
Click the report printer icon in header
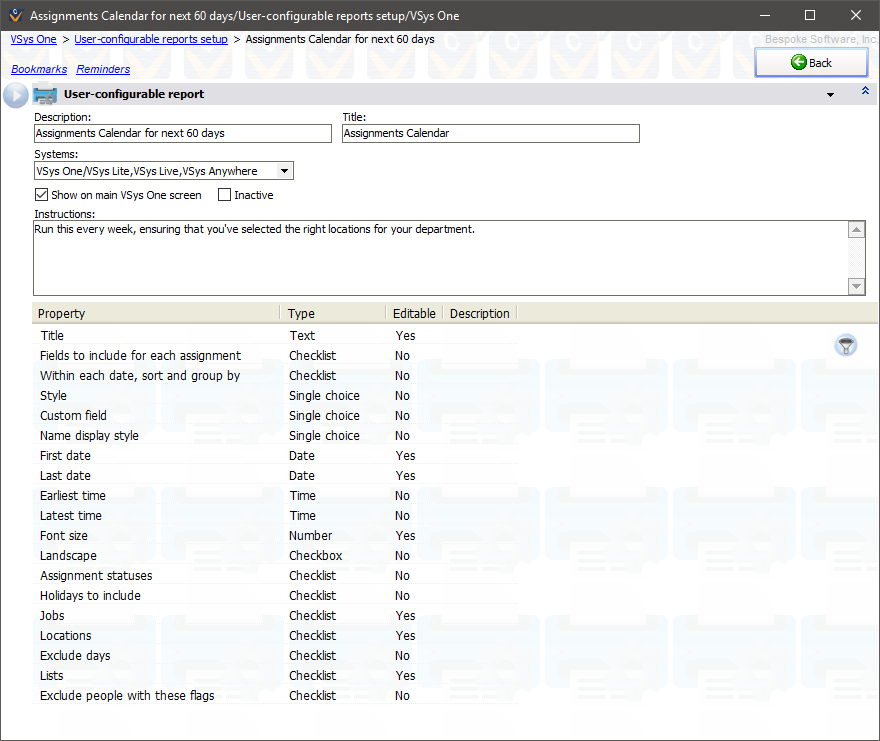pos(45,95)
